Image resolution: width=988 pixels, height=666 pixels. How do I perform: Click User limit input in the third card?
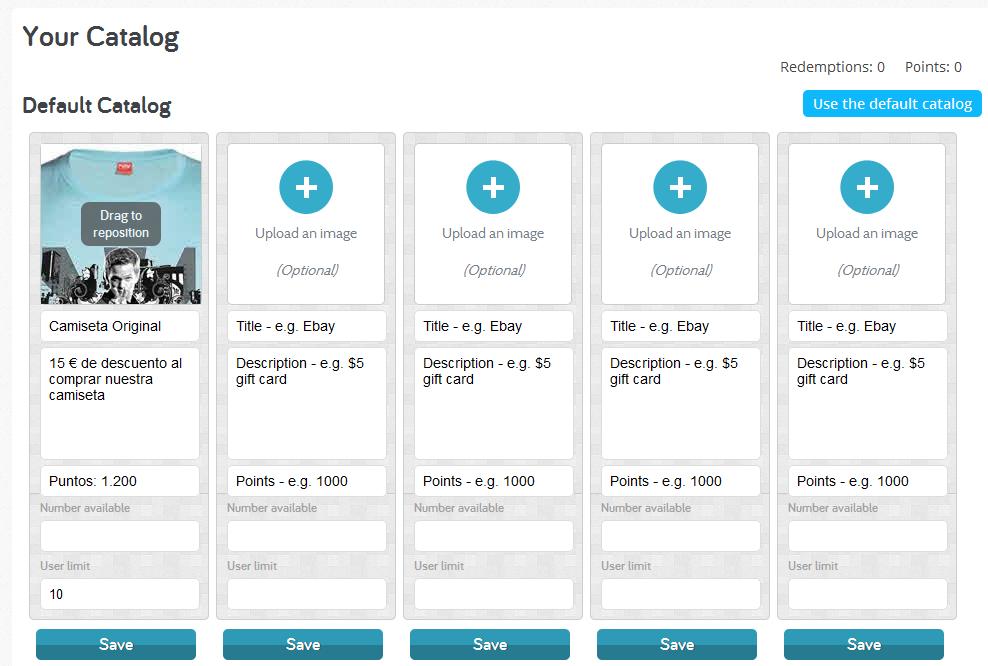tap(494, 594)
